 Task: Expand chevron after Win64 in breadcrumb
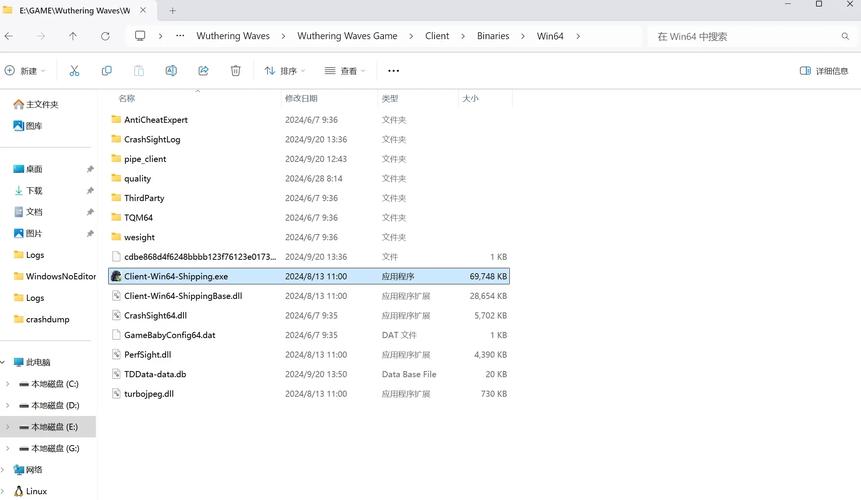[578, 36]
